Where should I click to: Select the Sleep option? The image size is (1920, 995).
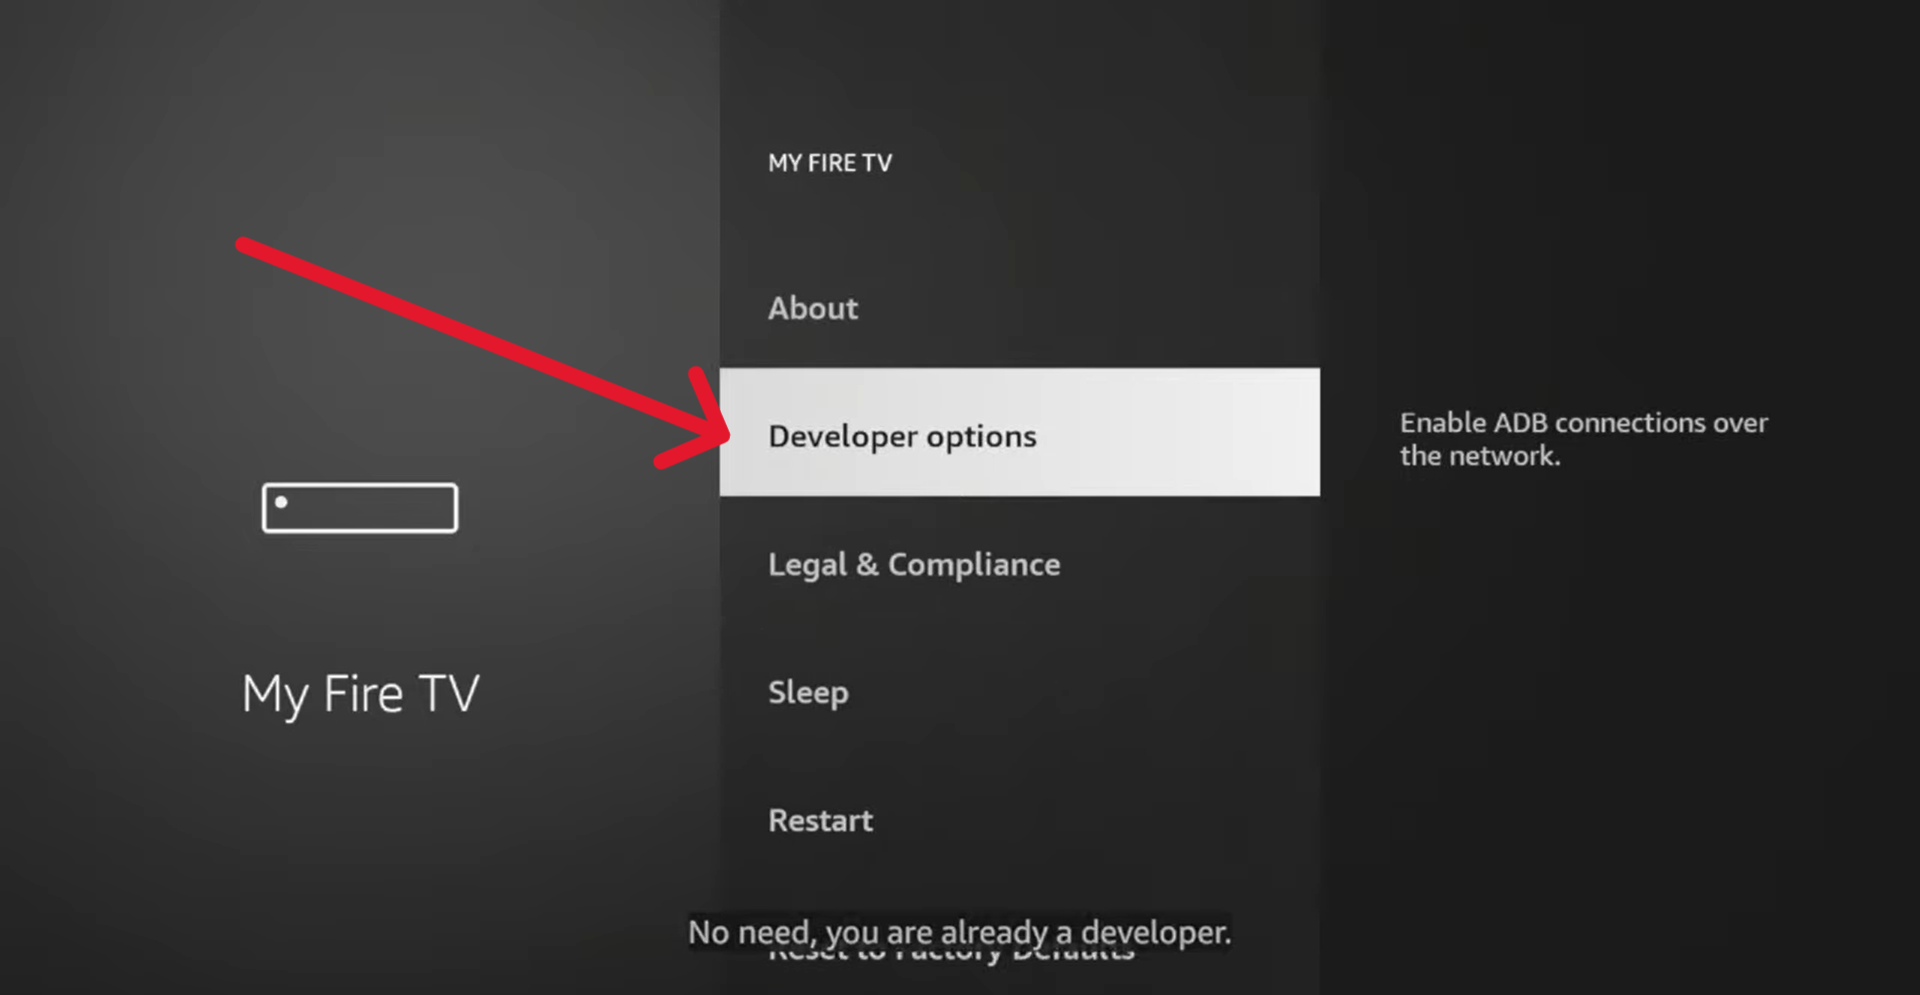(x=808, y=691)
